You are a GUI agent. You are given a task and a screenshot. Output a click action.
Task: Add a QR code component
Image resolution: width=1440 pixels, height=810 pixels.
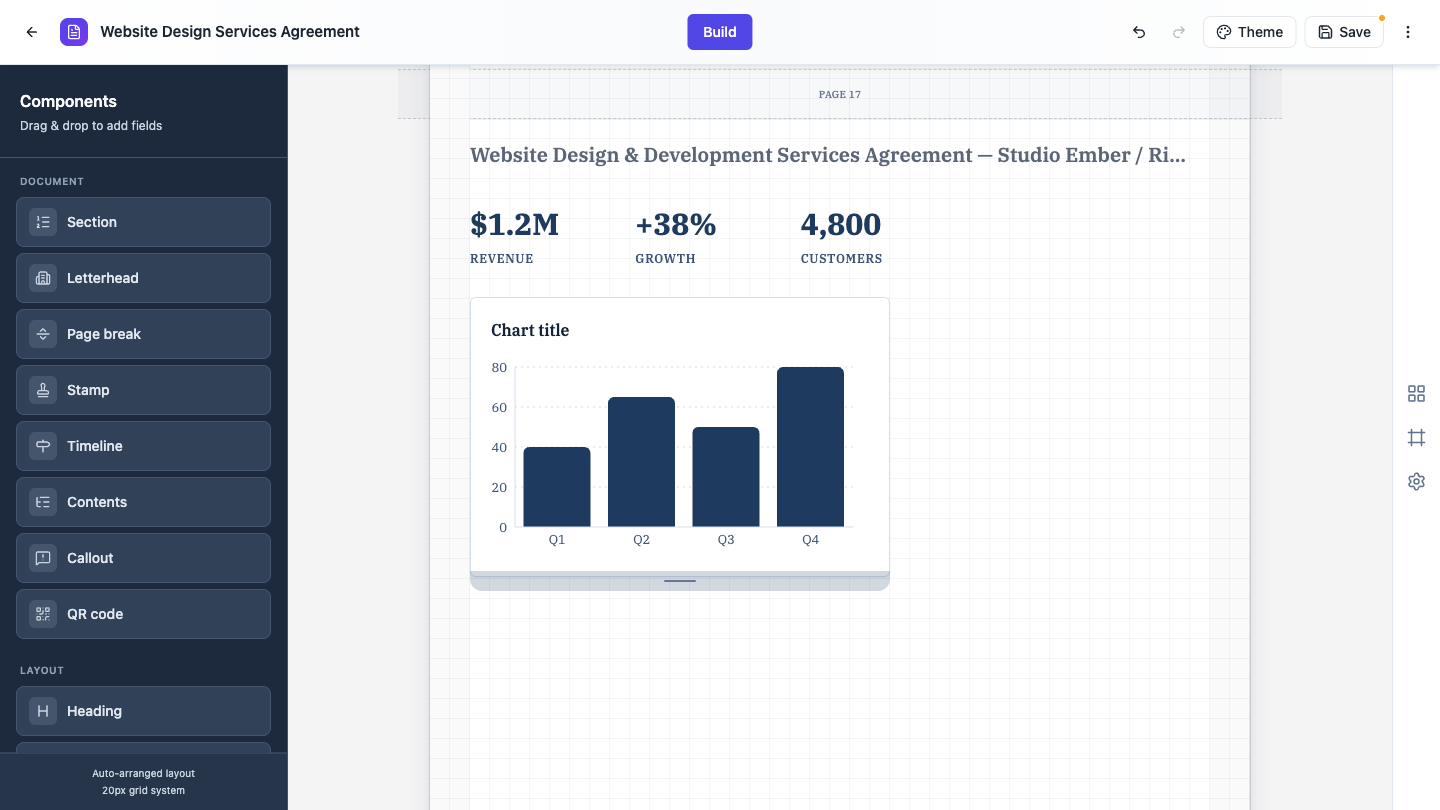coord(143,614)
